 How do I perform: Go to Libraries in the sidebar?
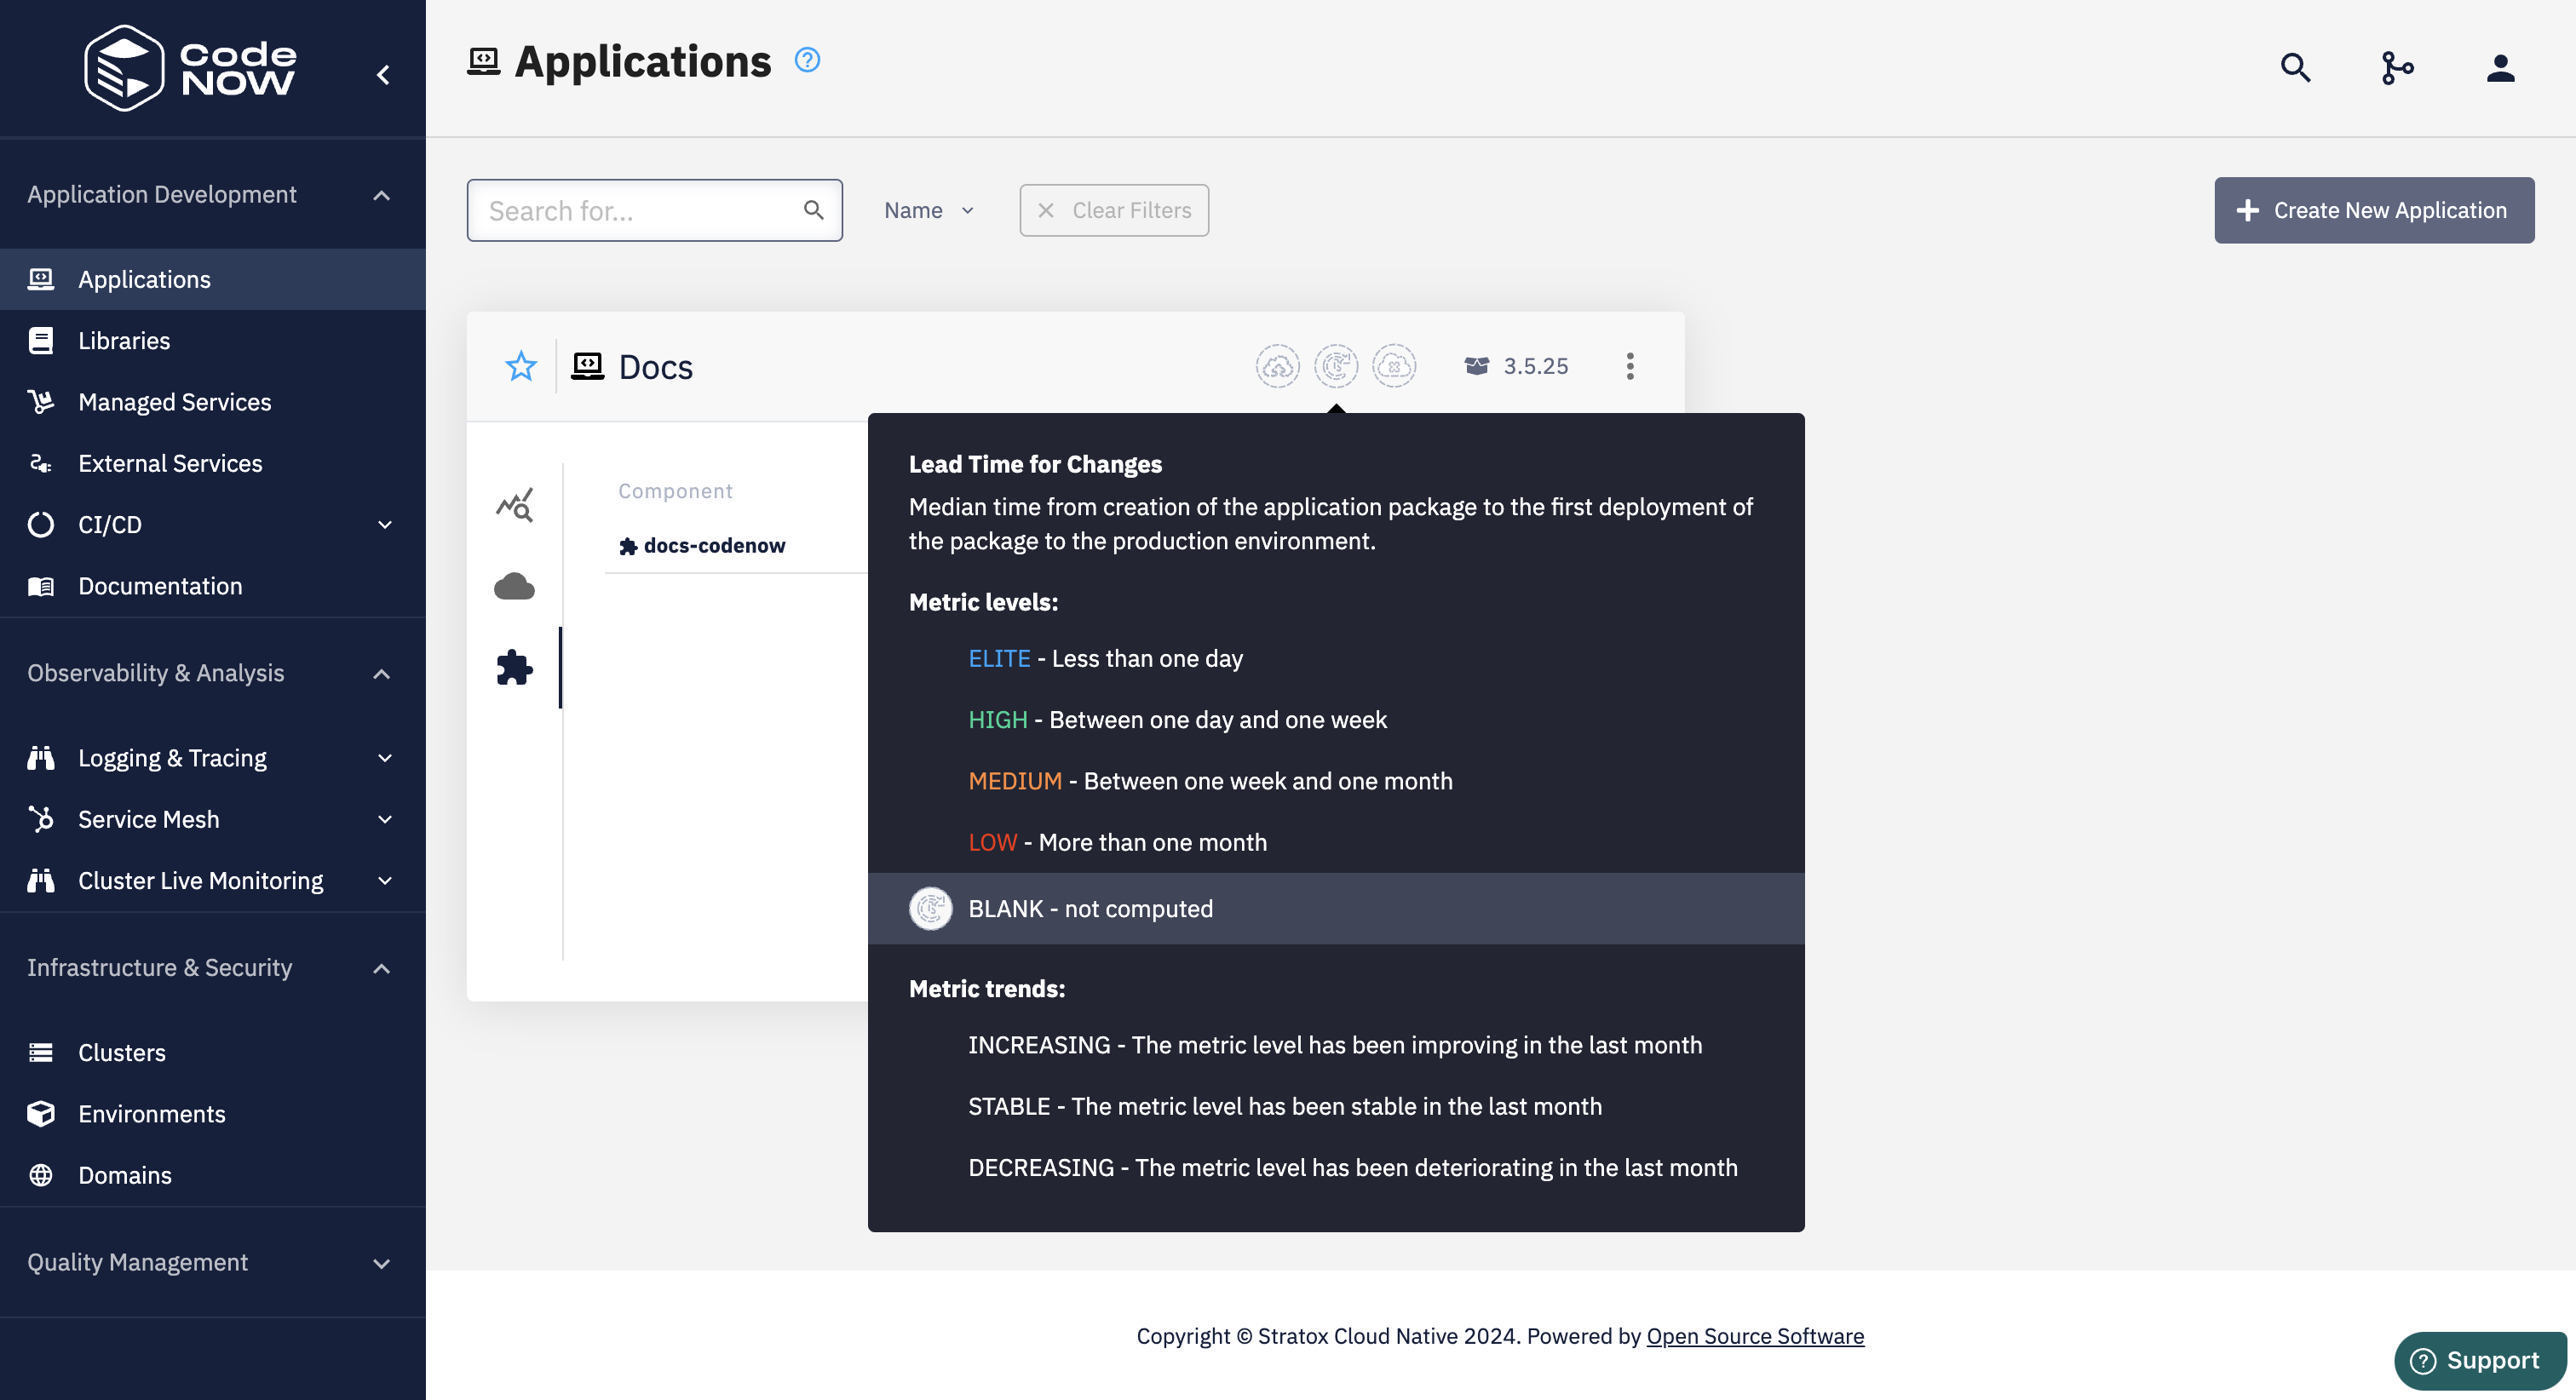124,341
